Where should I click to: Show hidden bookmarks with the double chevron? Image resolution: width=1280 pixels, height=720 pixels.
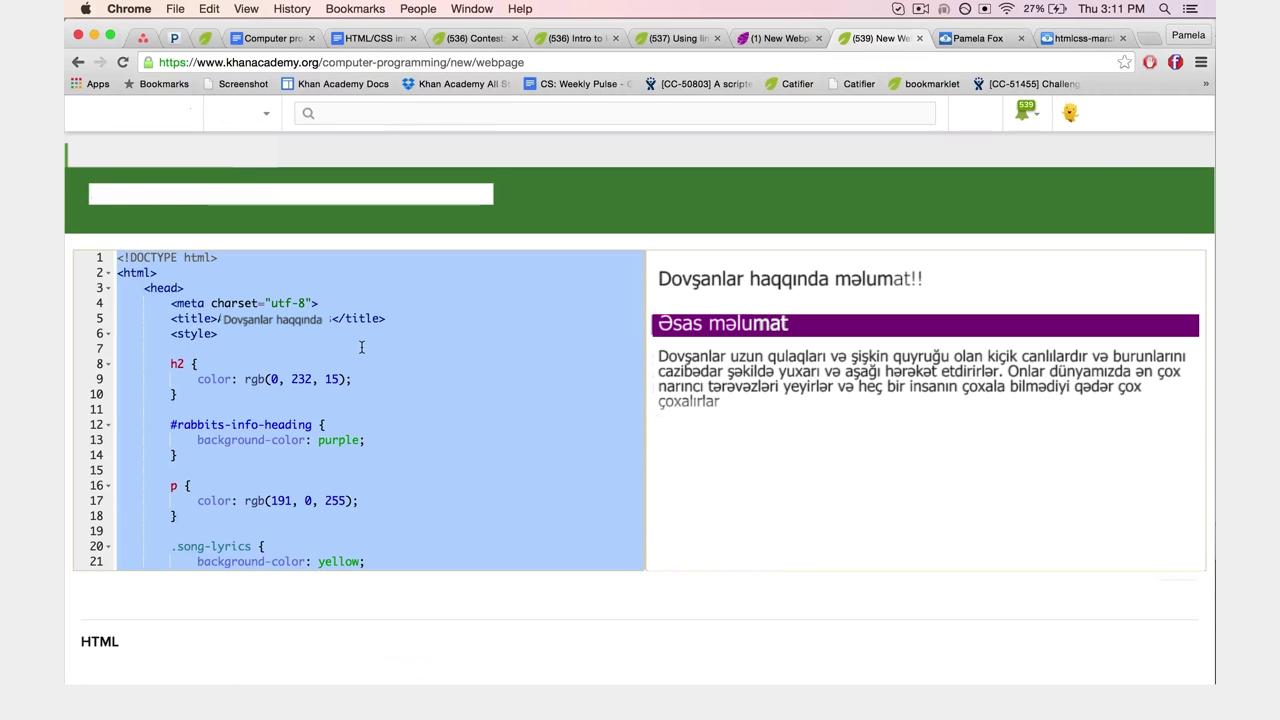[x=1205, y=84]
